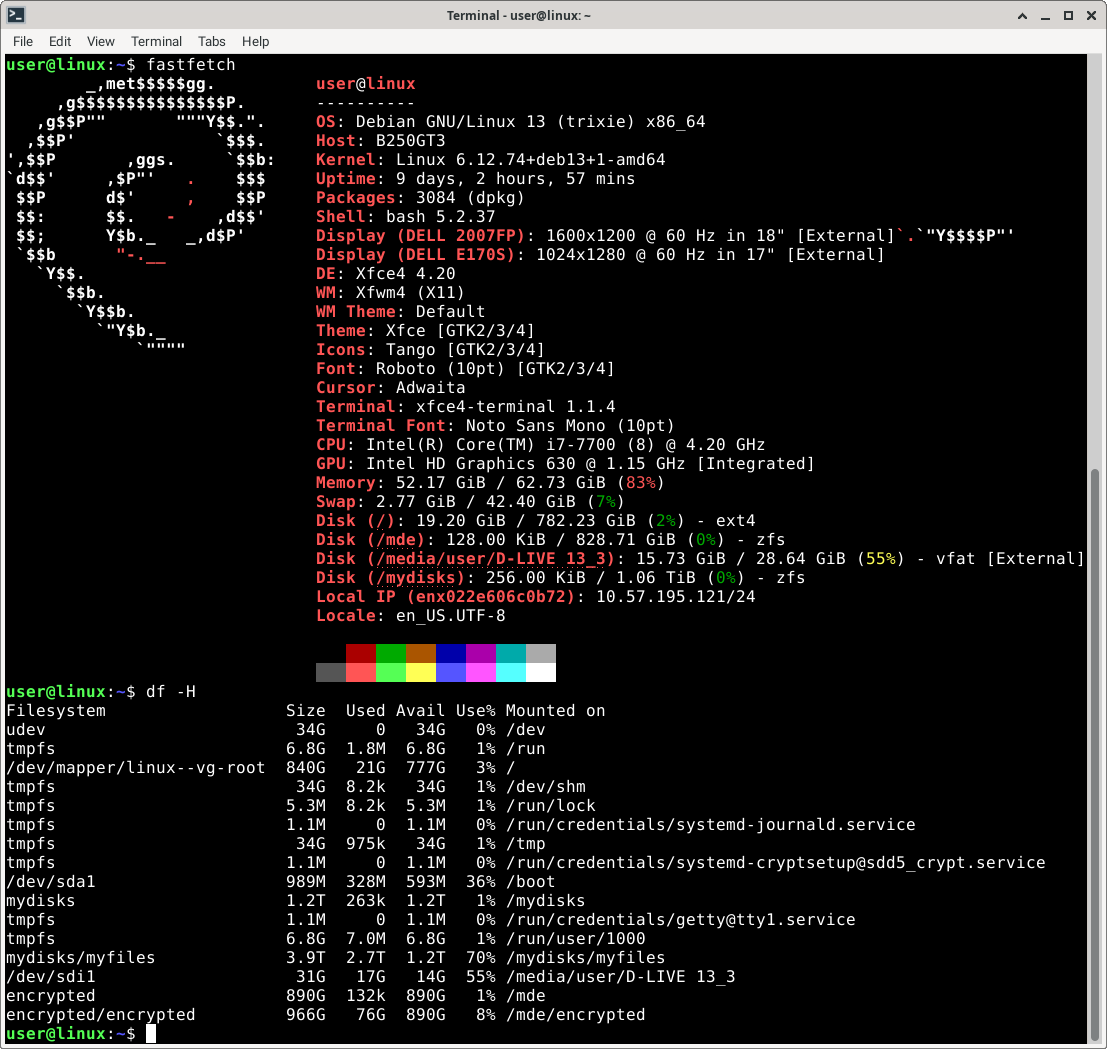The width and height of the screenshot is (1107, 1049).
Task: Click the dark green color block
Action: (x=391, y=653)
